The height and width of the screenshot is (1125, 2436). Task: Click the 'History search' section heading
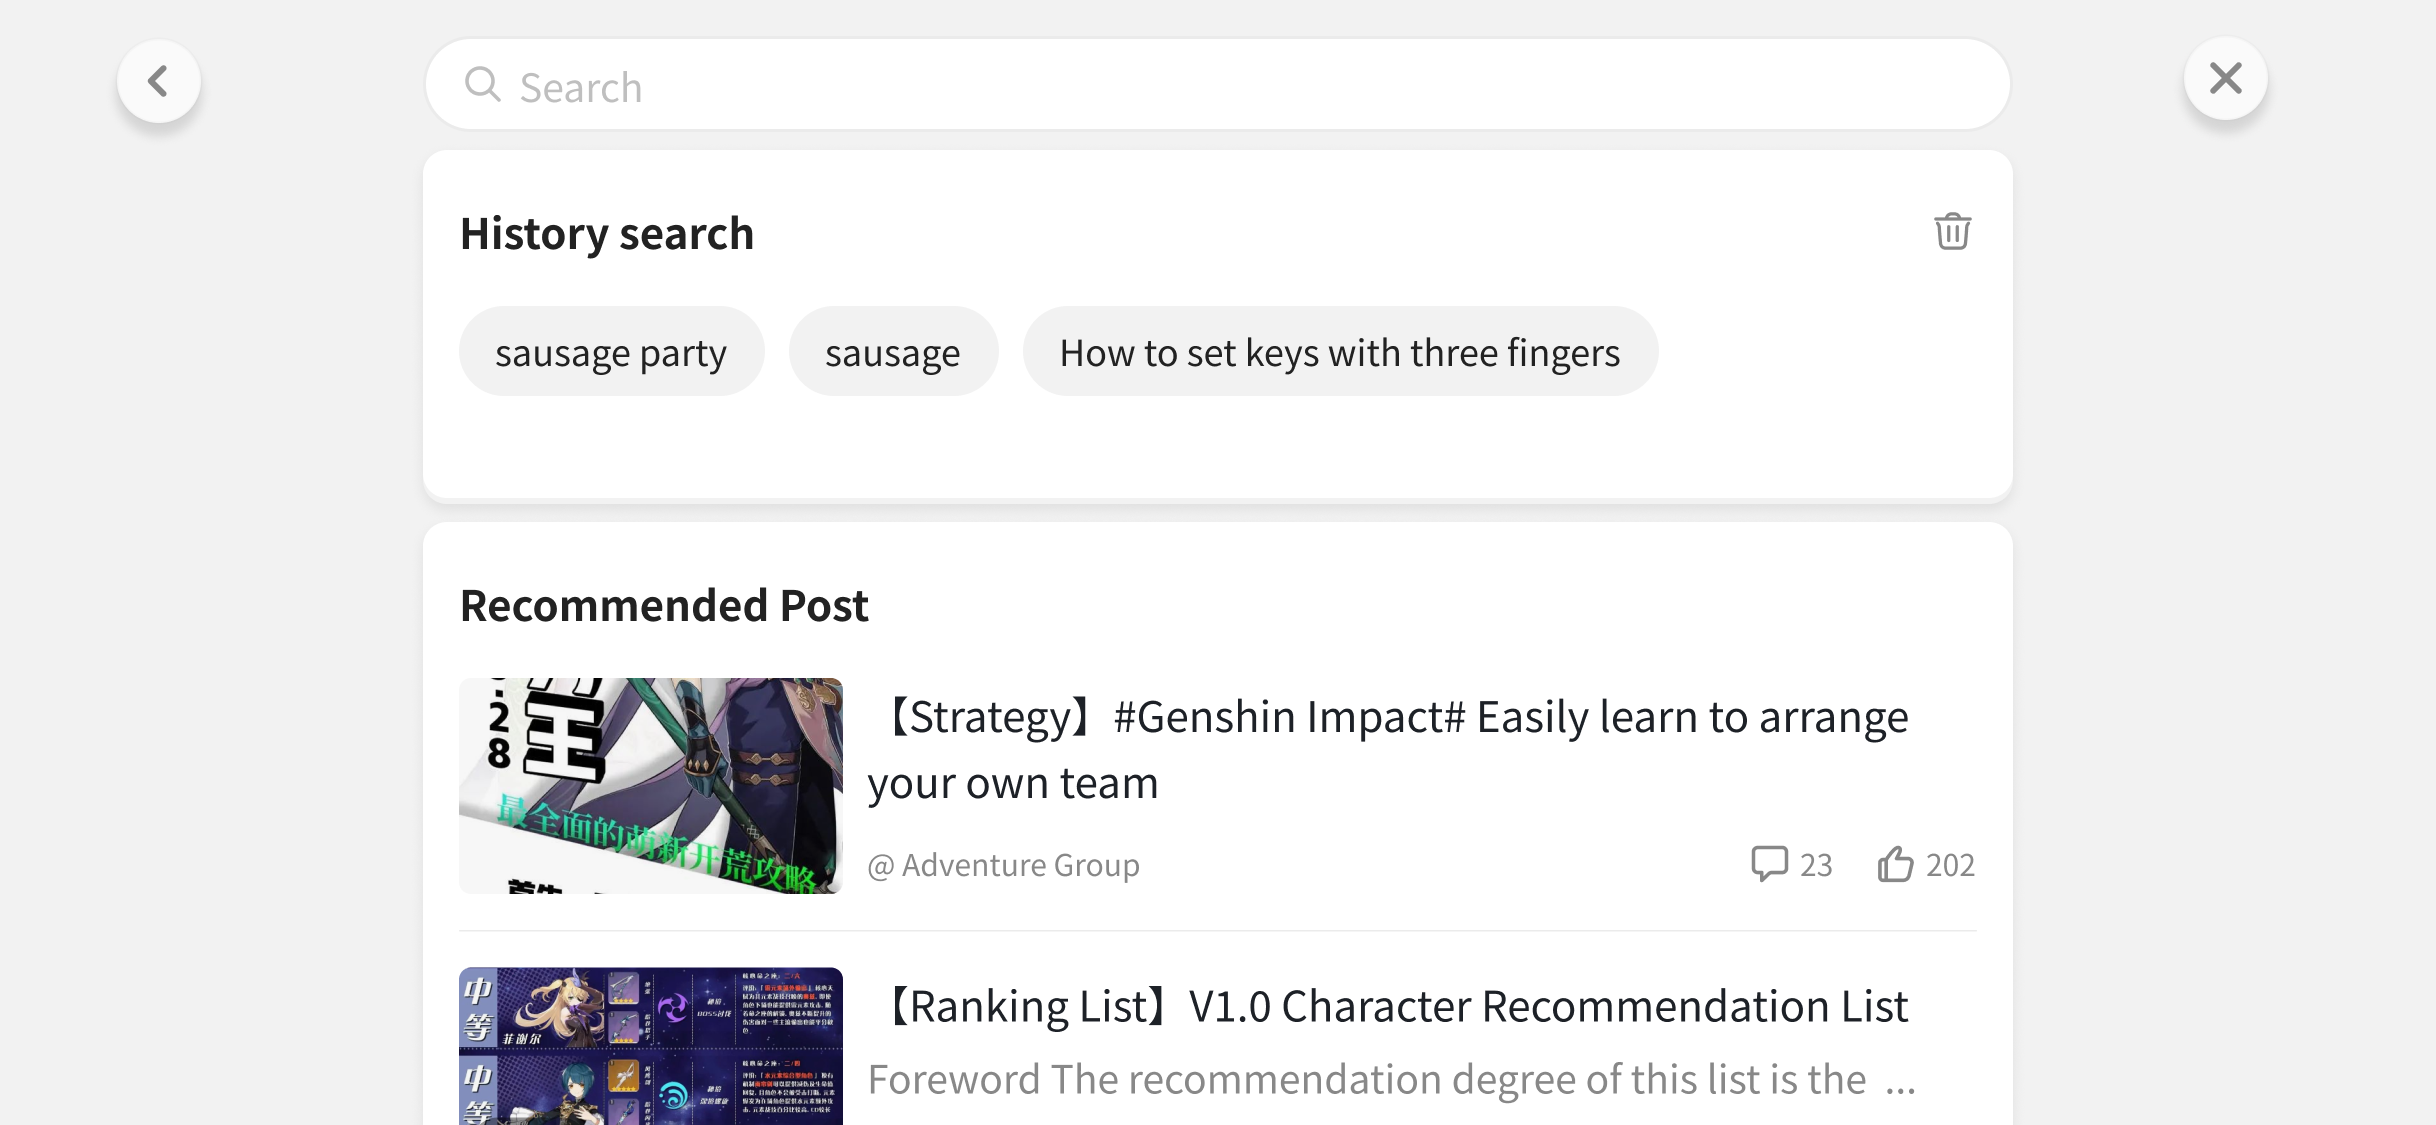tap(607, 234)
